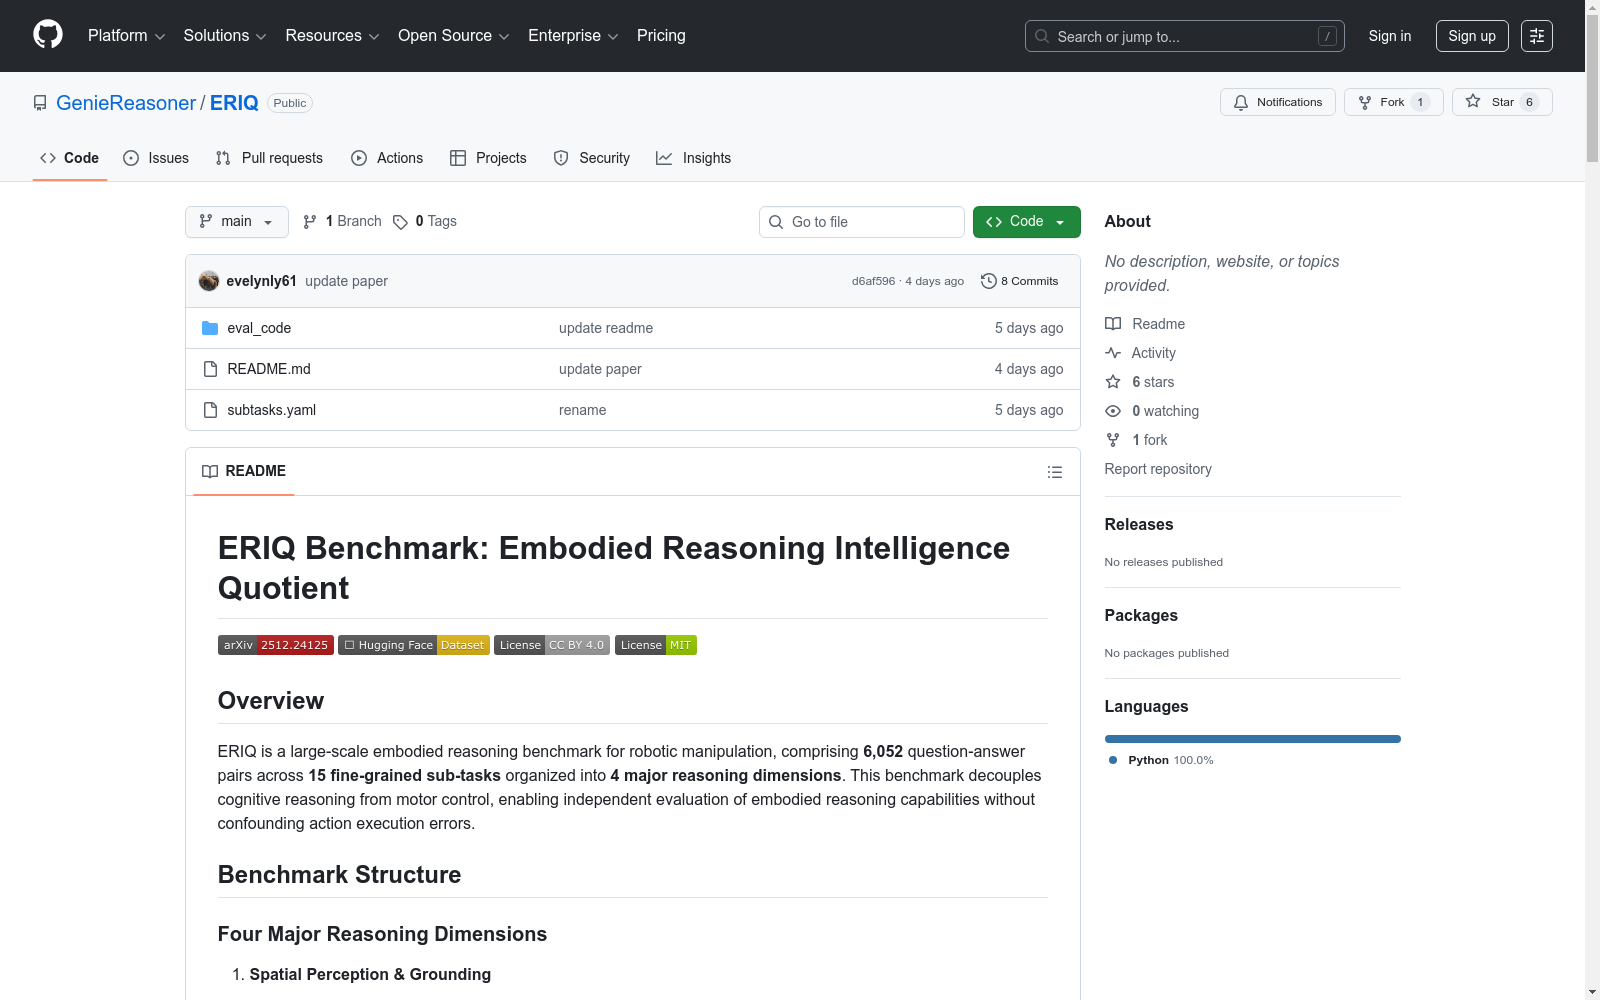The height and width of the screenshot is (1000, 1600).
Task: Click the eval_code folder icon
Action: point(210,328)
